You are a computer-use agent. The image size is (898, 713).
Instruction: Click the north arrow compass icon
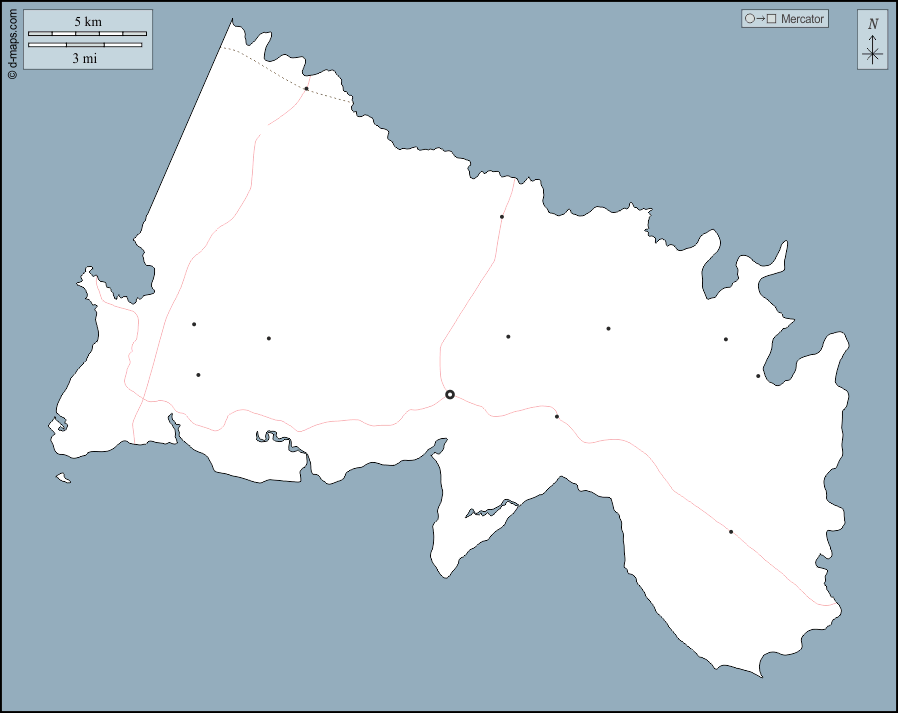pos(872,49)
